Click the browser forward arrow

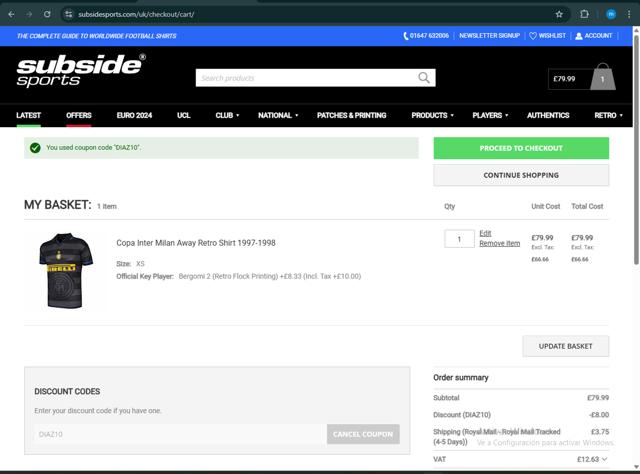29,14
